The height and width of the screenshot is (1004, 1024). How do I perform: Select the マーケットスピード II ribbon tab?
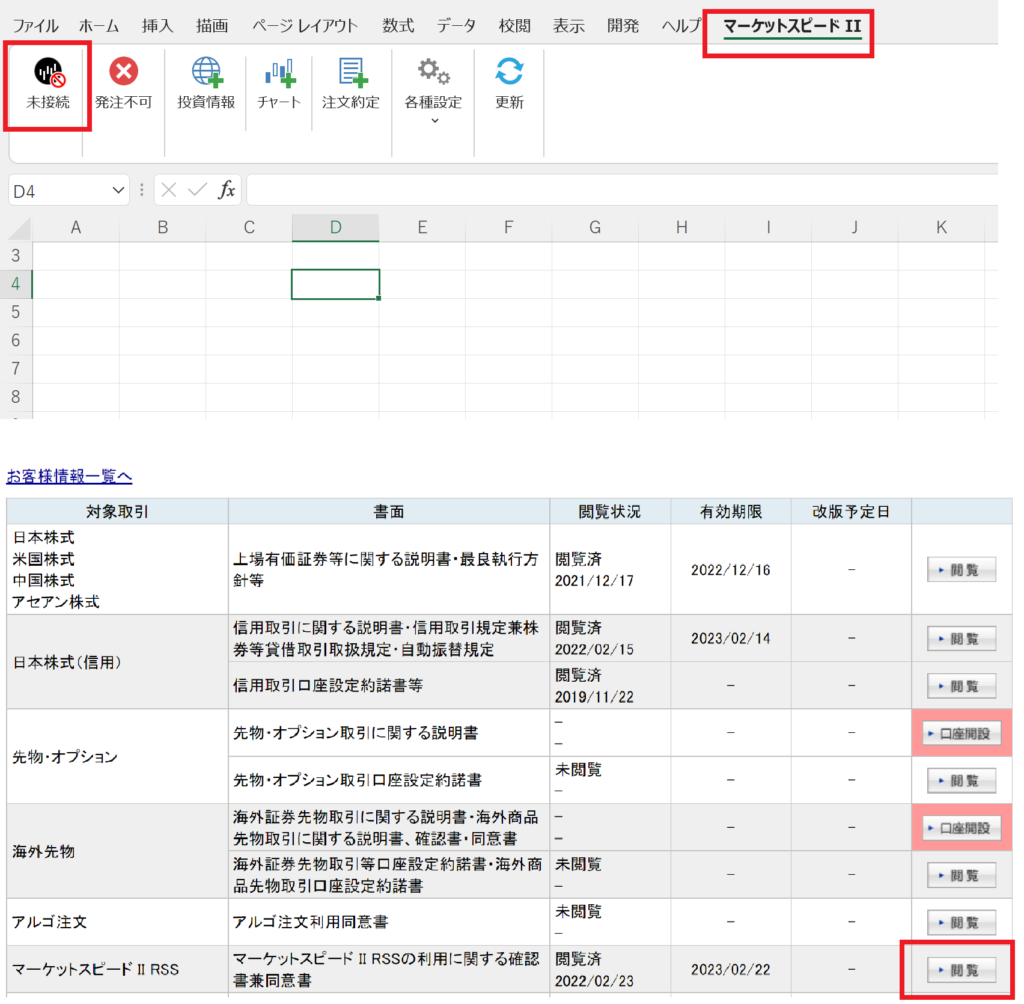[x=792, y=26]
